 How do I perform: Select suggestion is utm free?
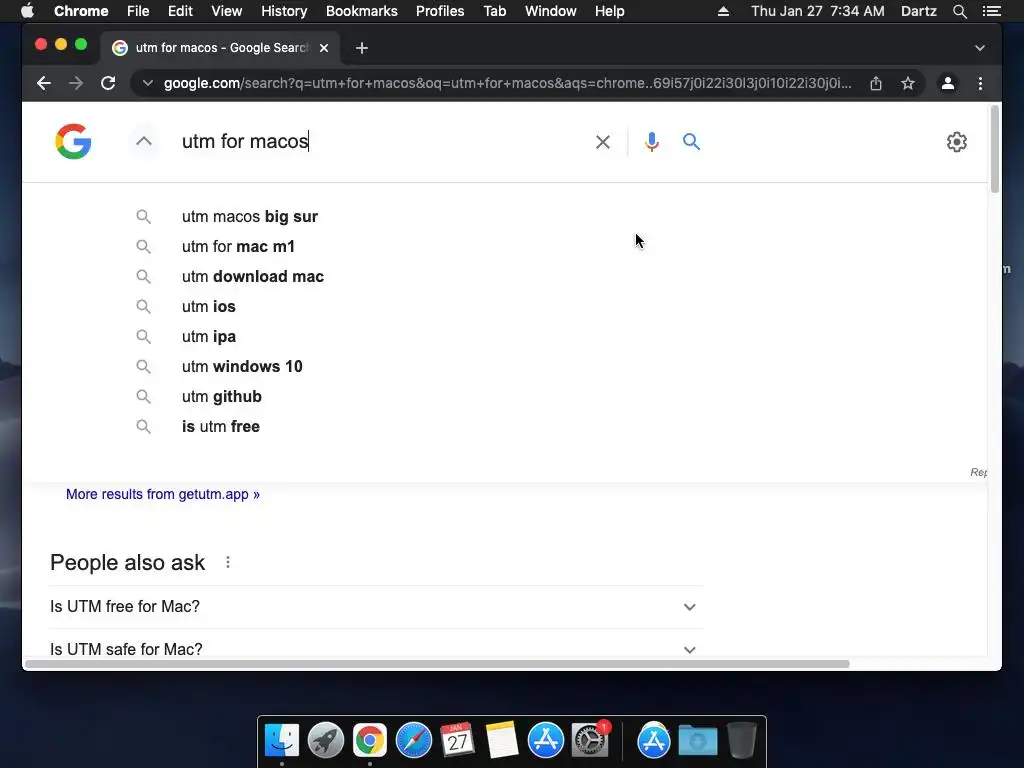coord(221,426)
